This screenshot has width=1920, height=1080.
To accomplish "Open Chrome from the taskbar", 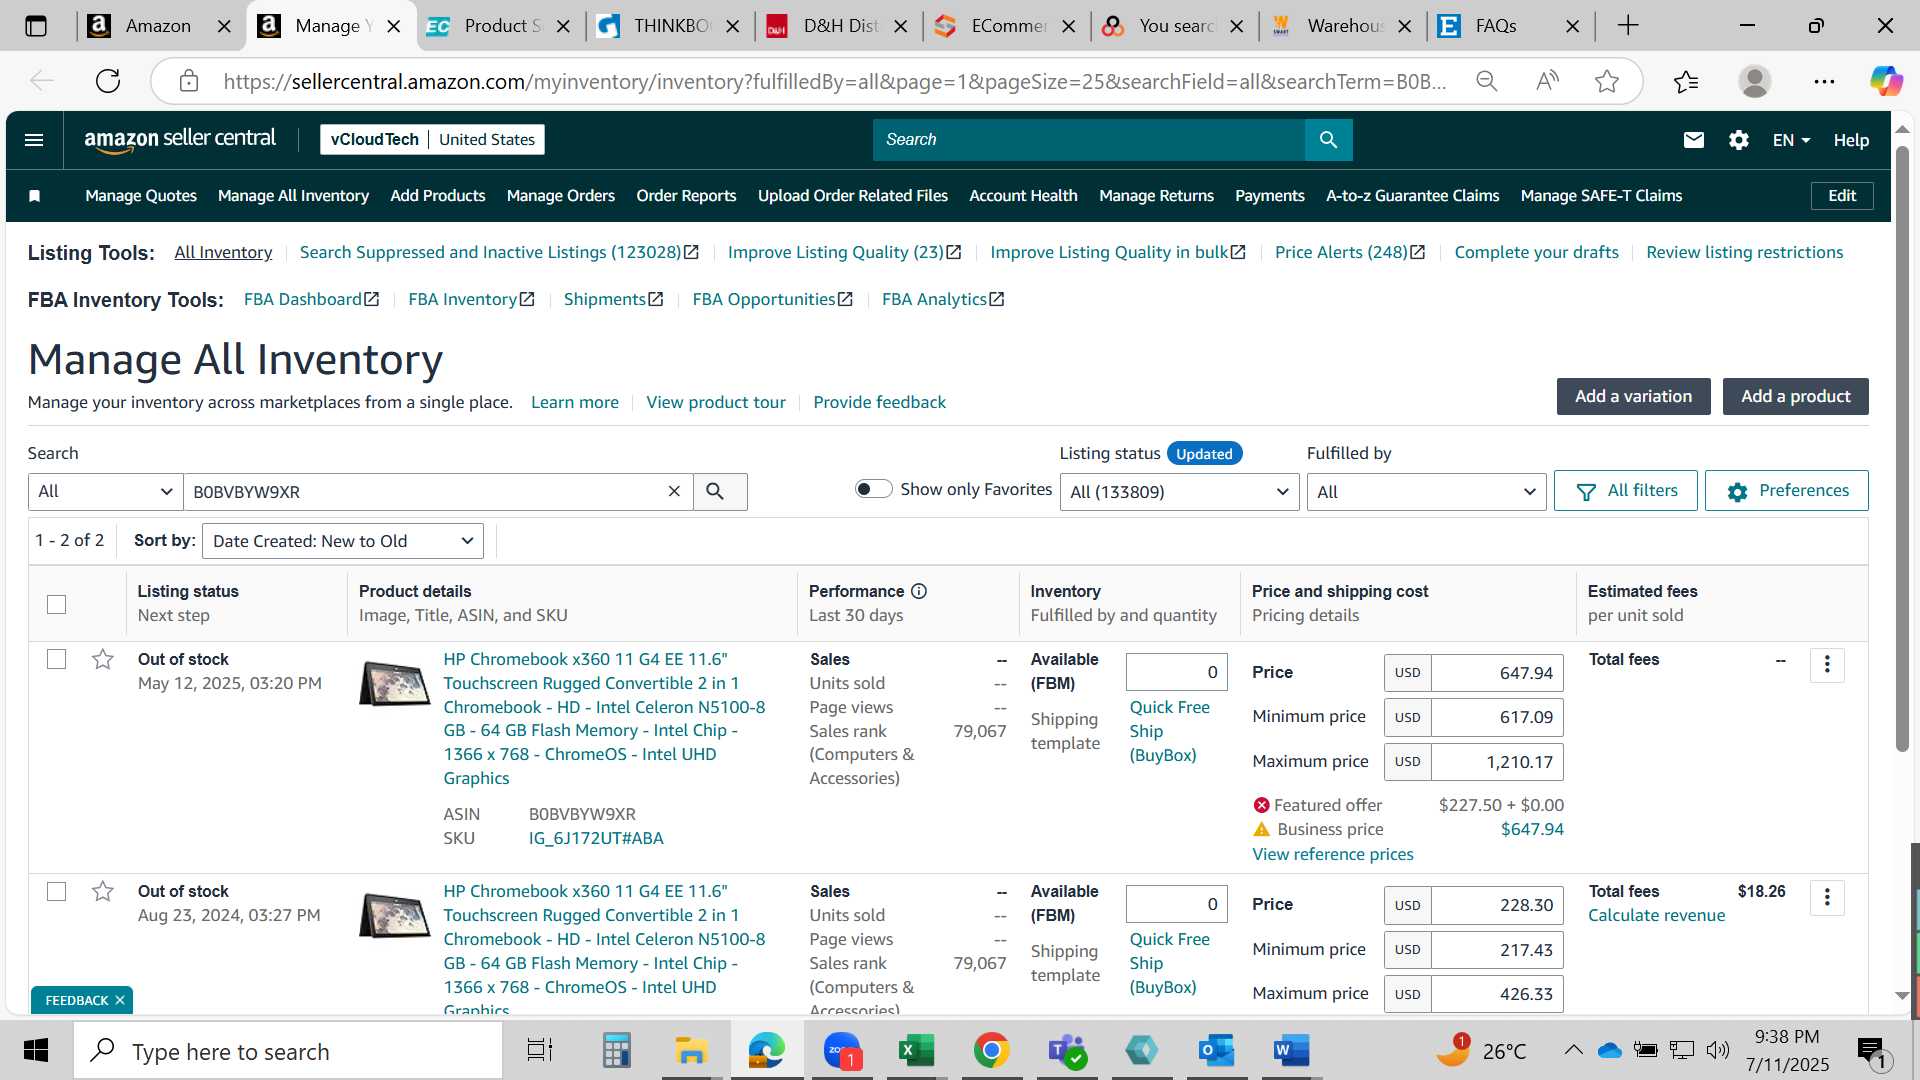I will [x=991, y=1051].
